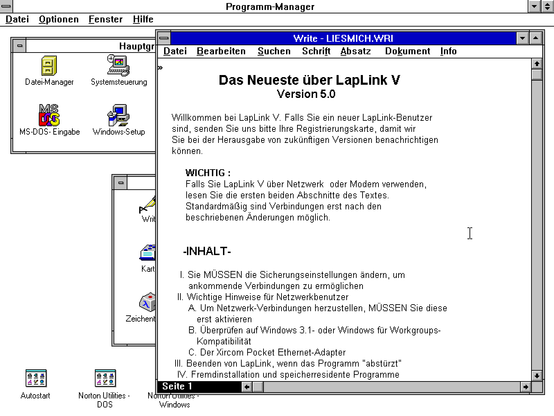
Task: Click the vertical scroll thumb in Write
Action: pyautogui.click(x=537, y=75)
